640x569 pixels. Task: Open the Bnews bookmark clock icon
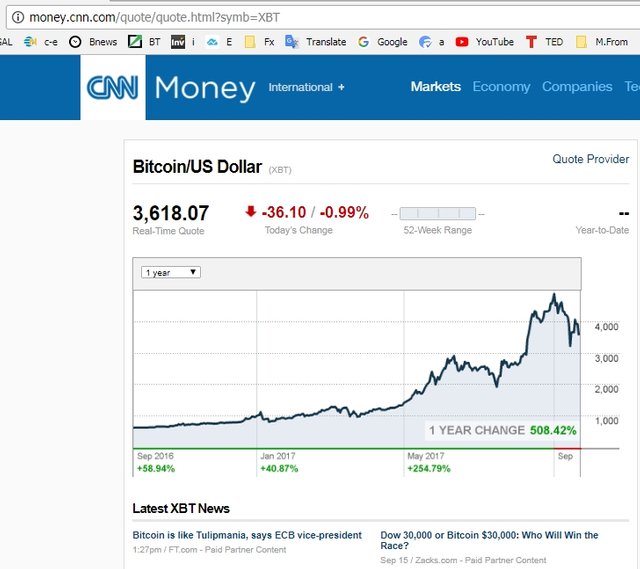(x=75, y=42)
